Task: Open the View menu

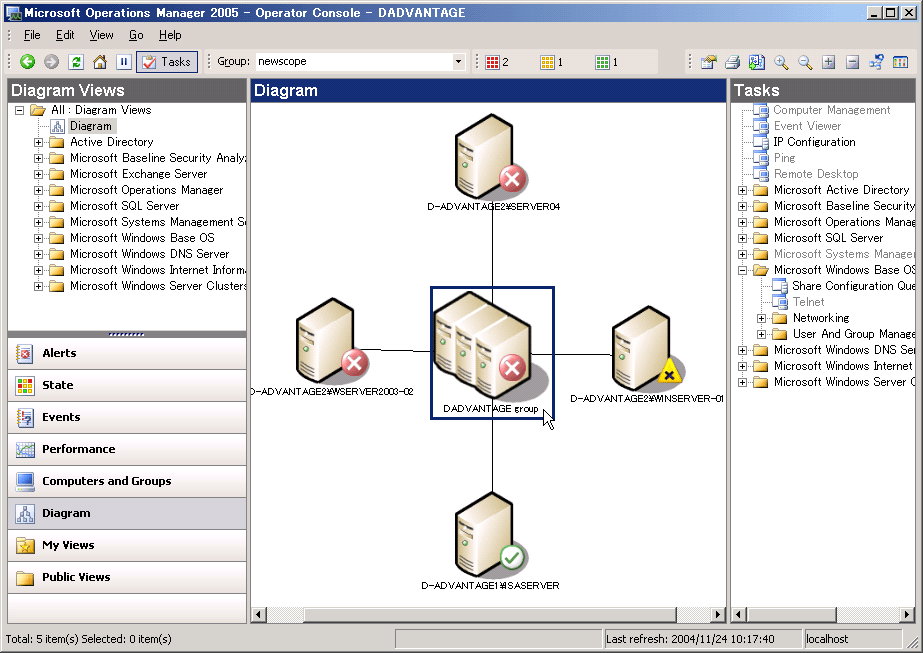Action: (101, 35)
